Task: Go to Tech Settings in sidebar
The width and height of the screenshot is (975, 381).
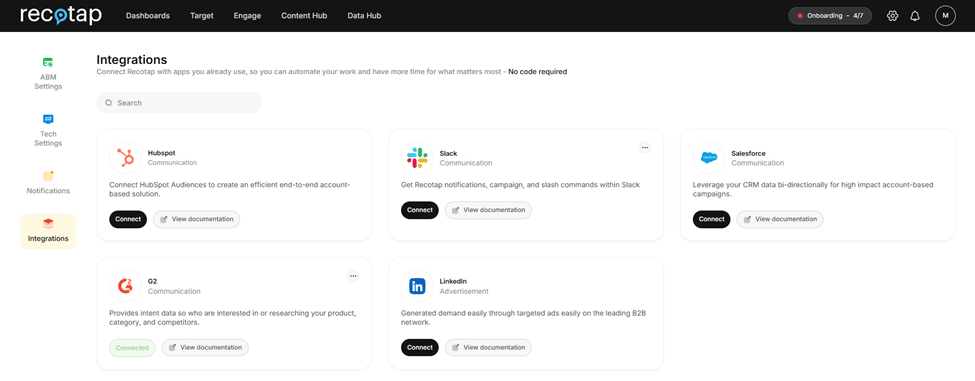Action: tap(48, 130)
